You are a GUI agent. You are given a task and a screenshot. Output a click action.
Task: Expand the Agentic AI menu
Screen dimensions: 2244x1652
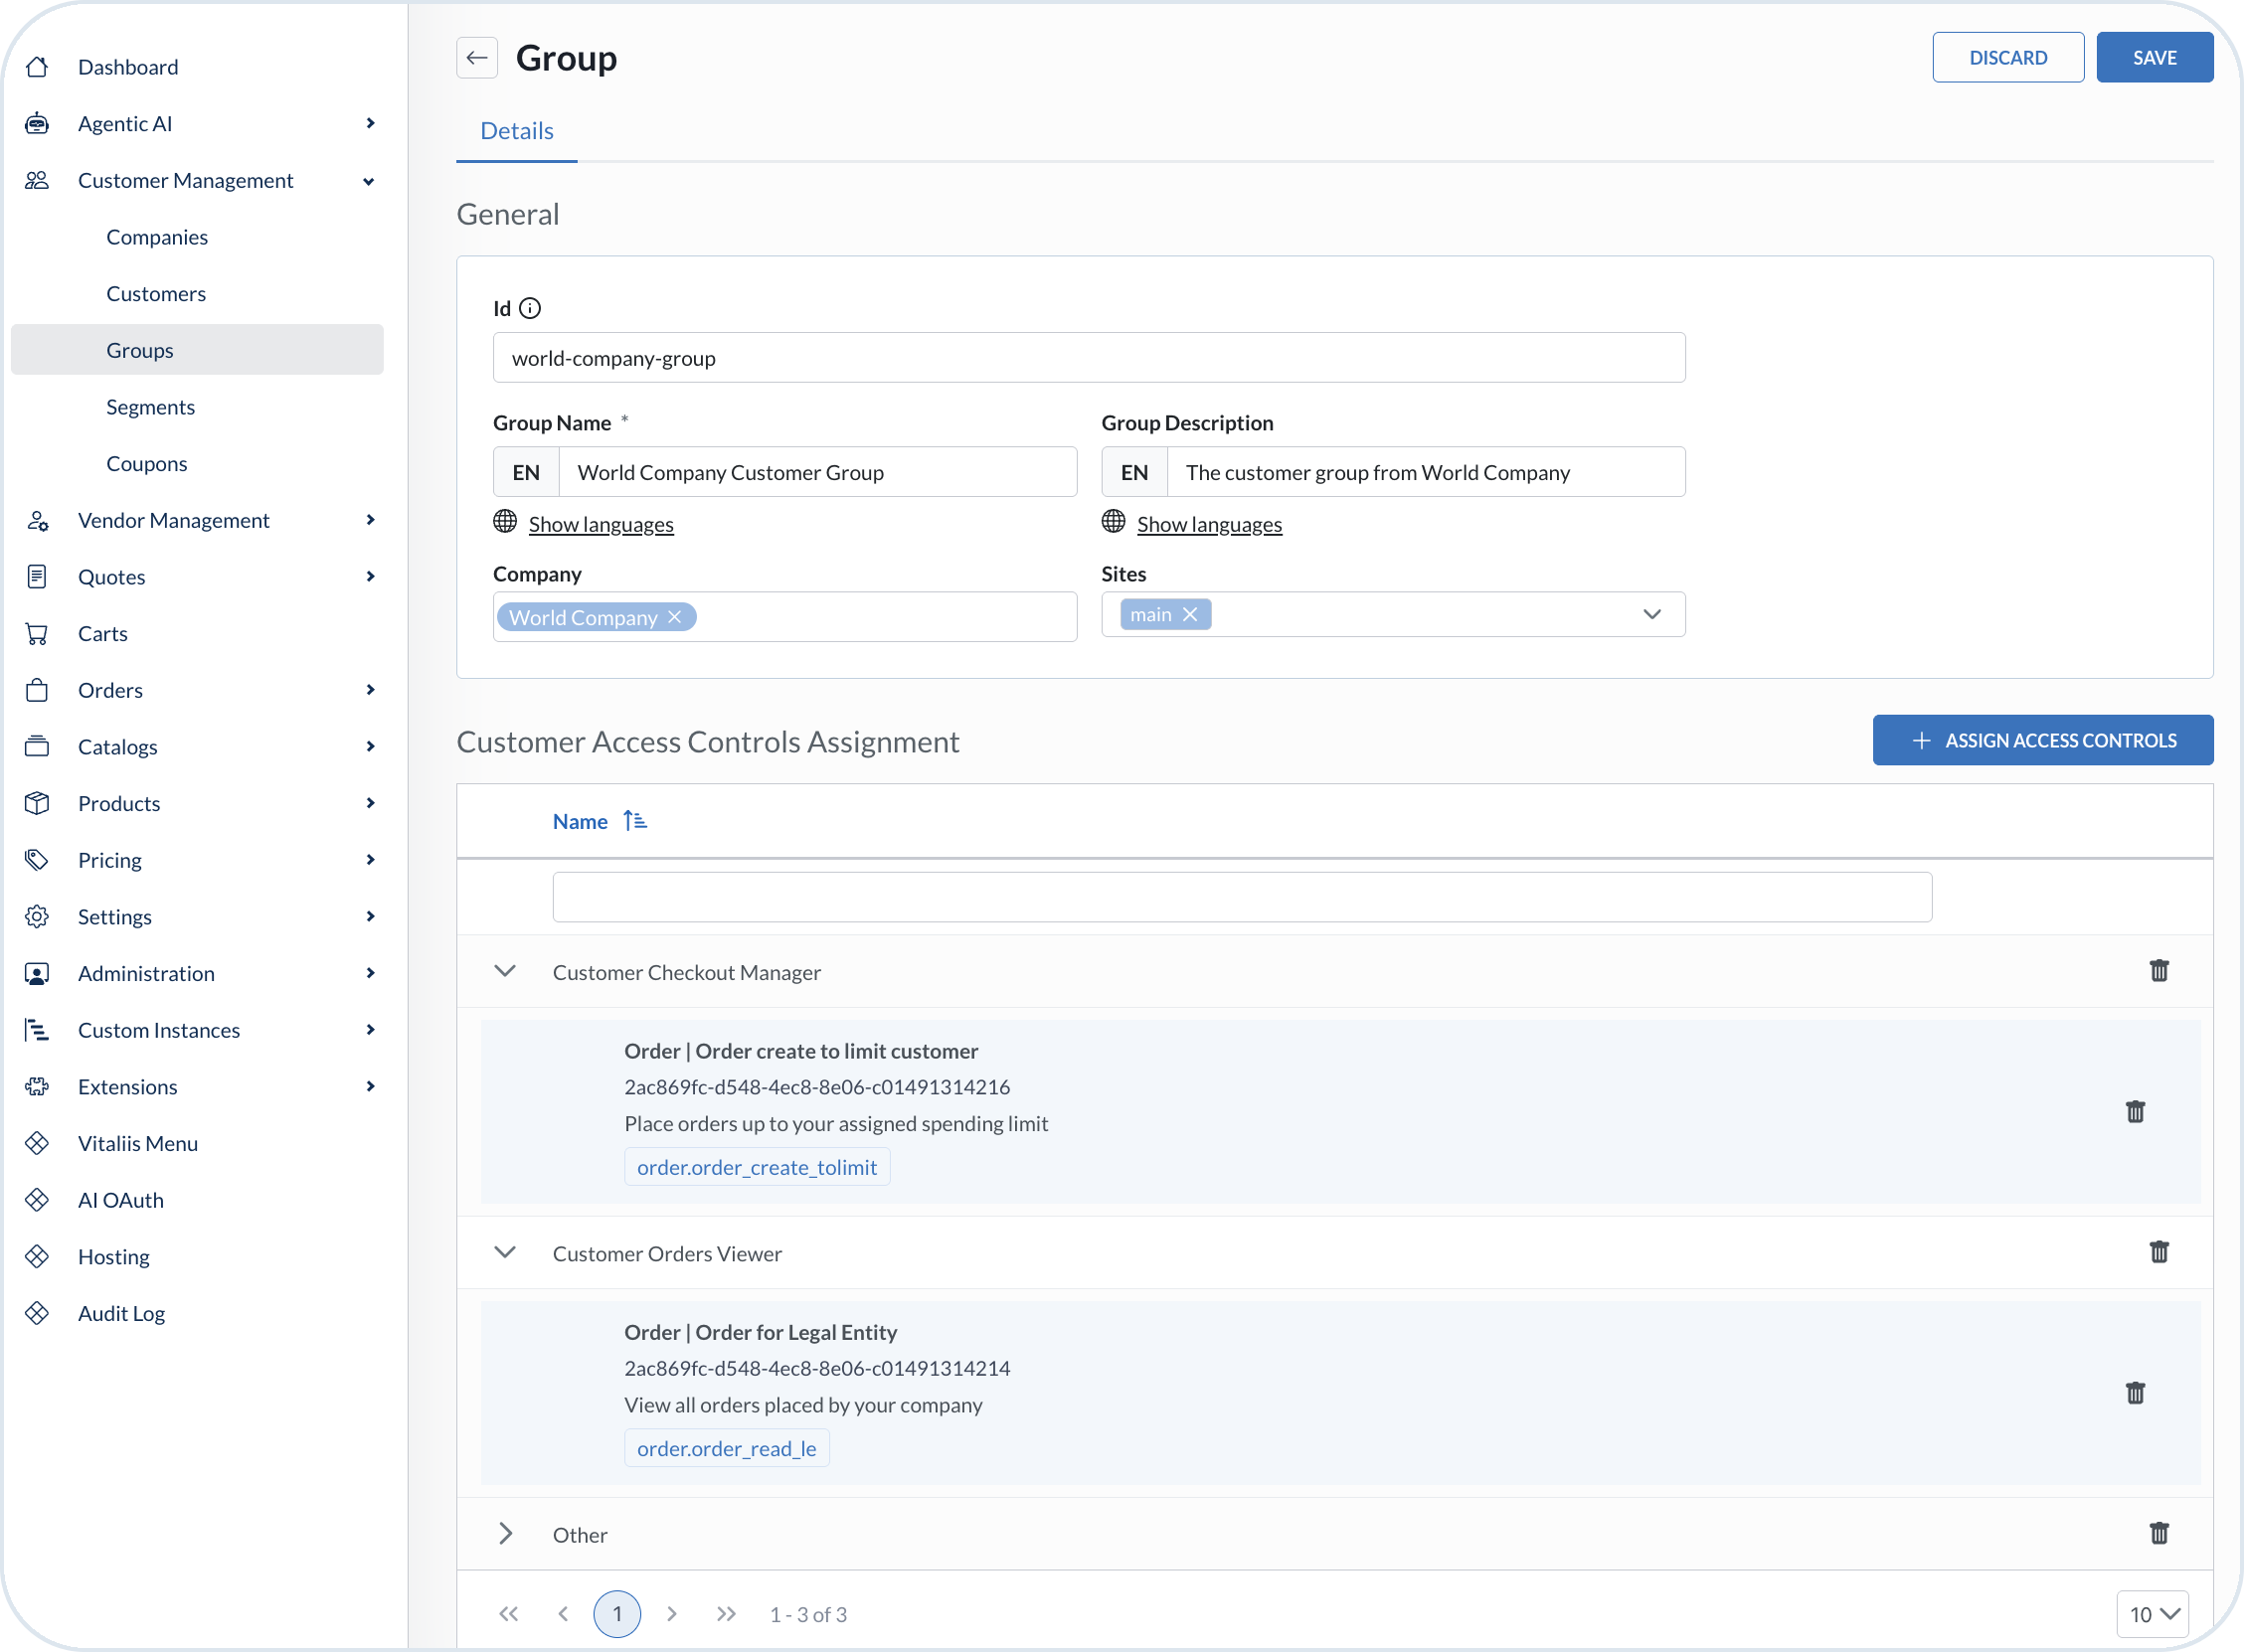click(x=370, y=124)
